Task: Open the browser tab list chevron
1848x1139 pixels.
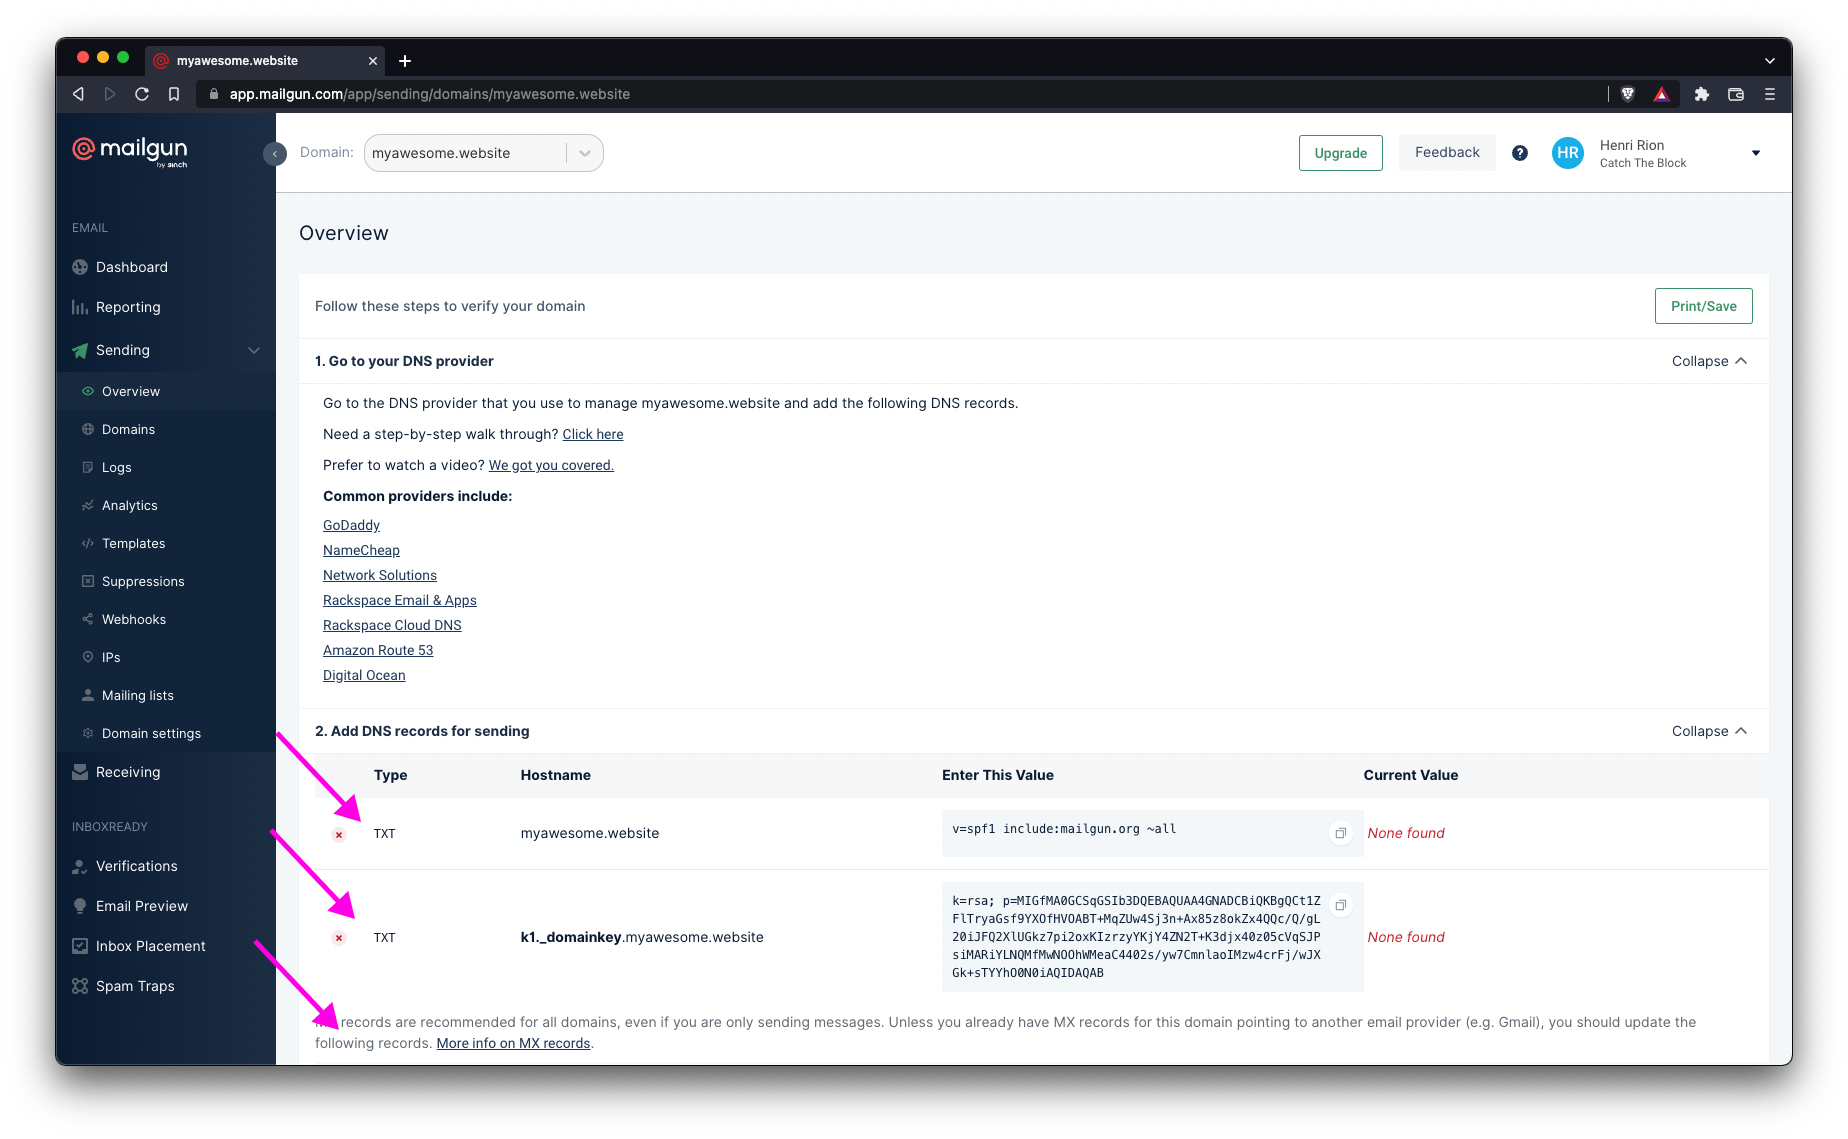Action: click(x=1770, y=61)
